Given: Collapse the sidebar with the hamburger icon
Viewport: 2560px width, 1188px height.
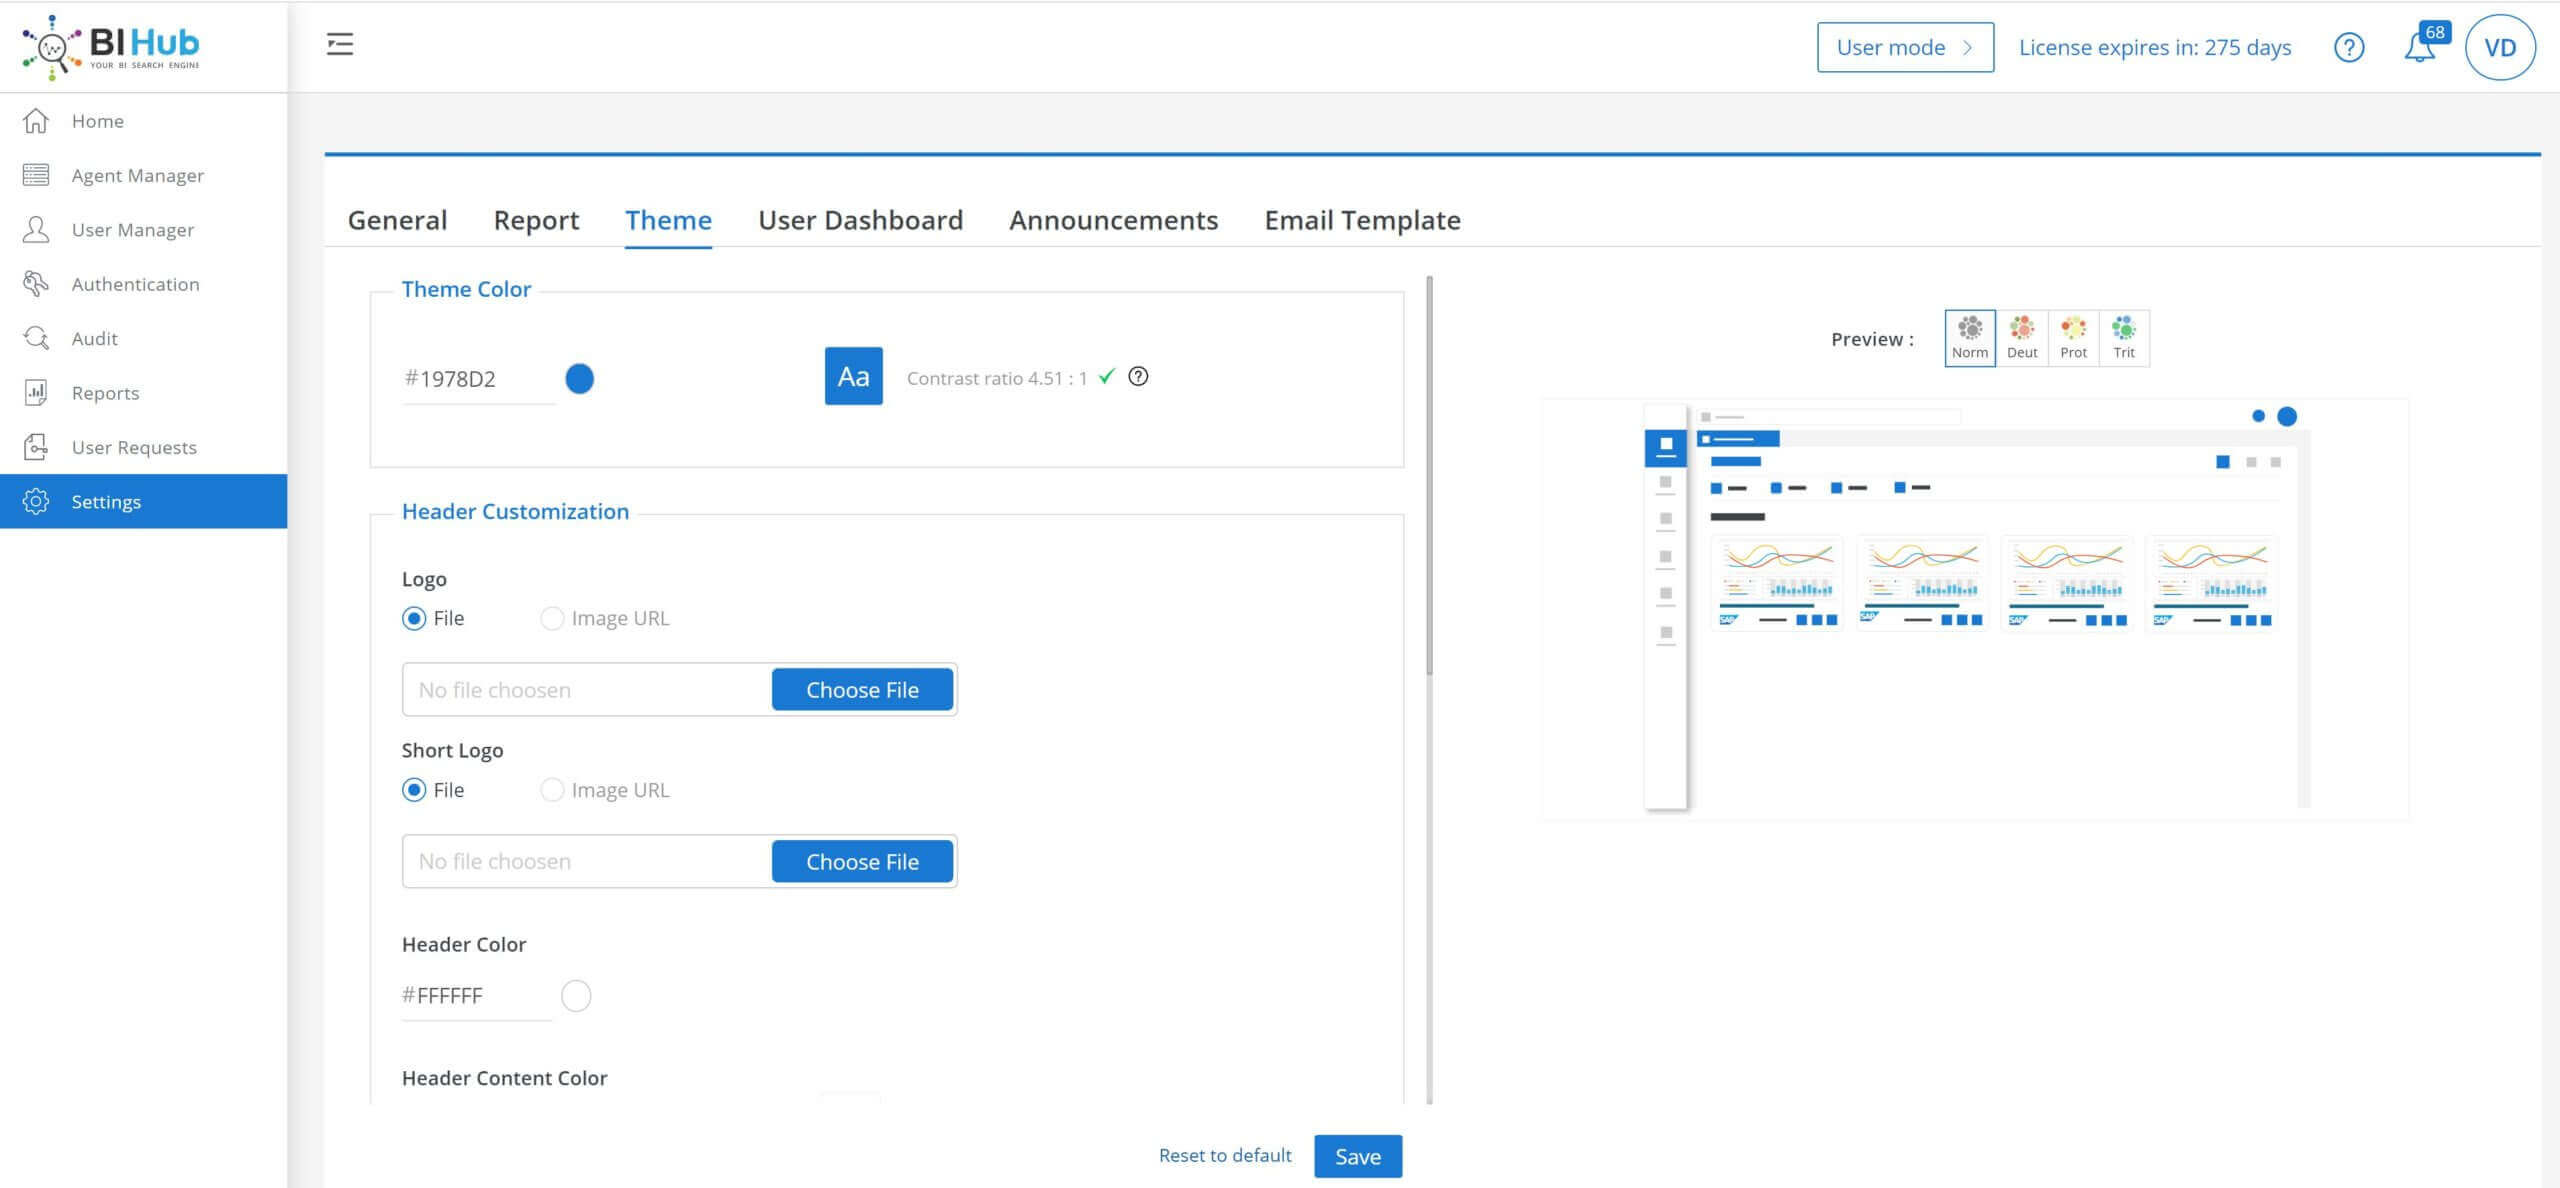Looking at the screenshot, I should click(340, 44).
